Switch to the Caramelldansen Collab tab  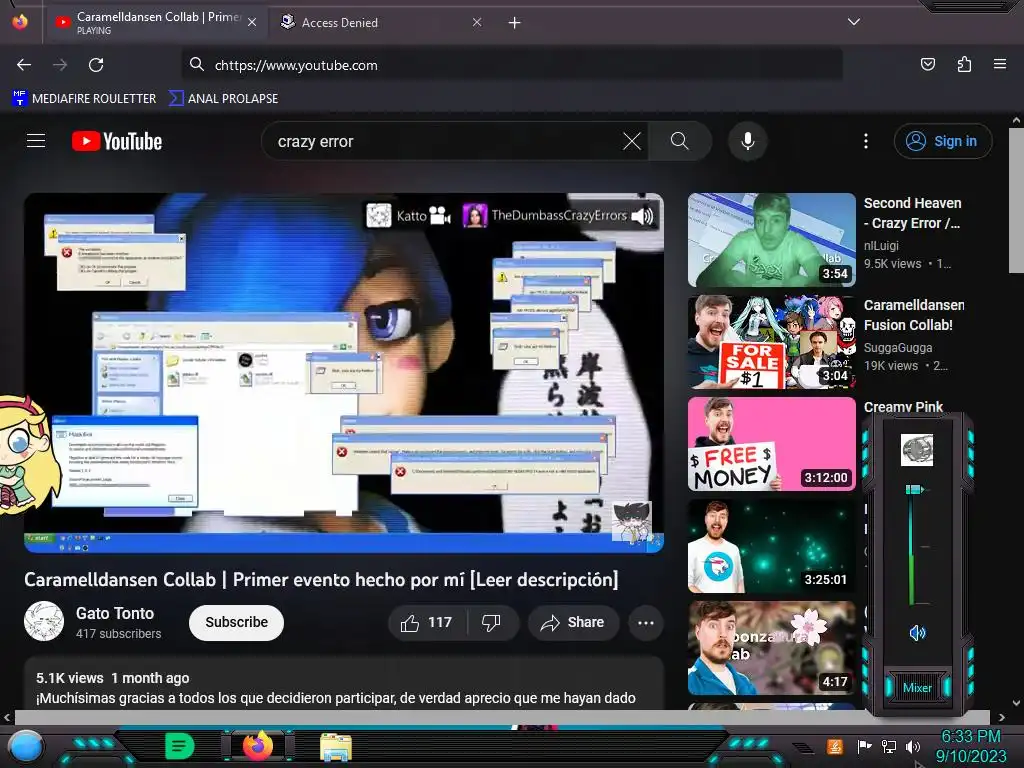(155, 22)
